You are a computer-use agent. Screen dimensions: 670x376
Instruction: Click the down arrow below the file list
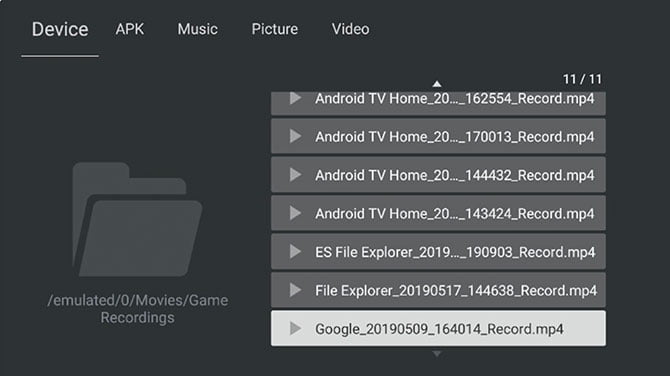(436, 354)
